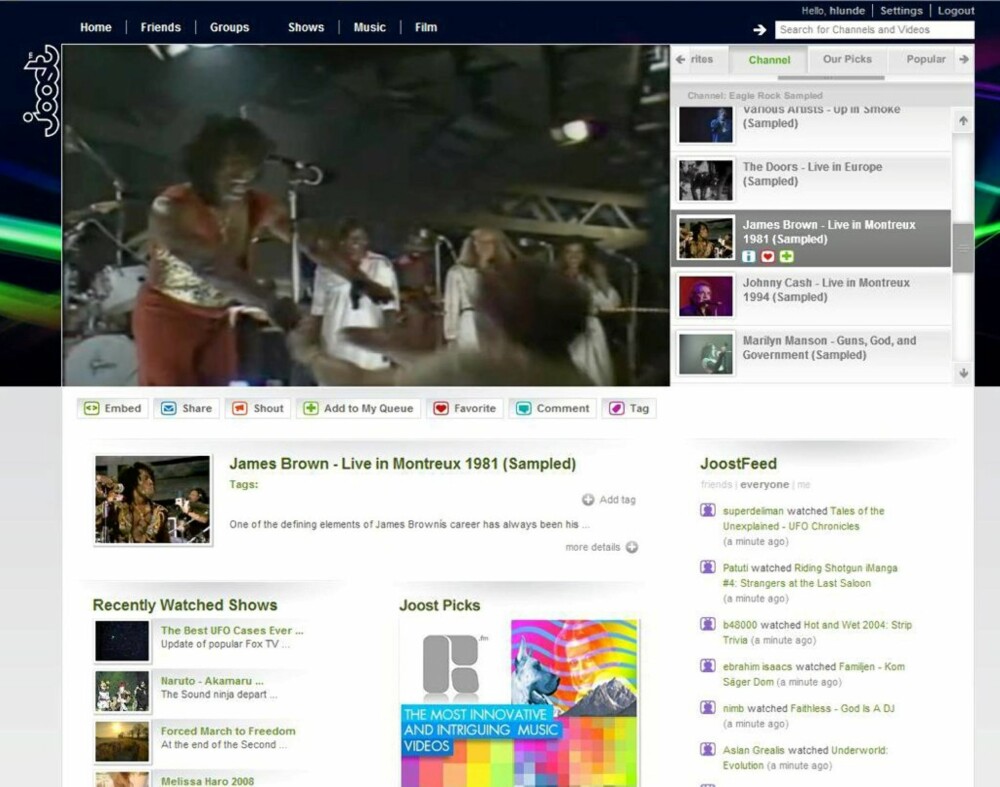Click the James Brown thumbnail in details section
Image resolution: width=1000 pixels, height=787 pixels.
click(x=152, y=499)
